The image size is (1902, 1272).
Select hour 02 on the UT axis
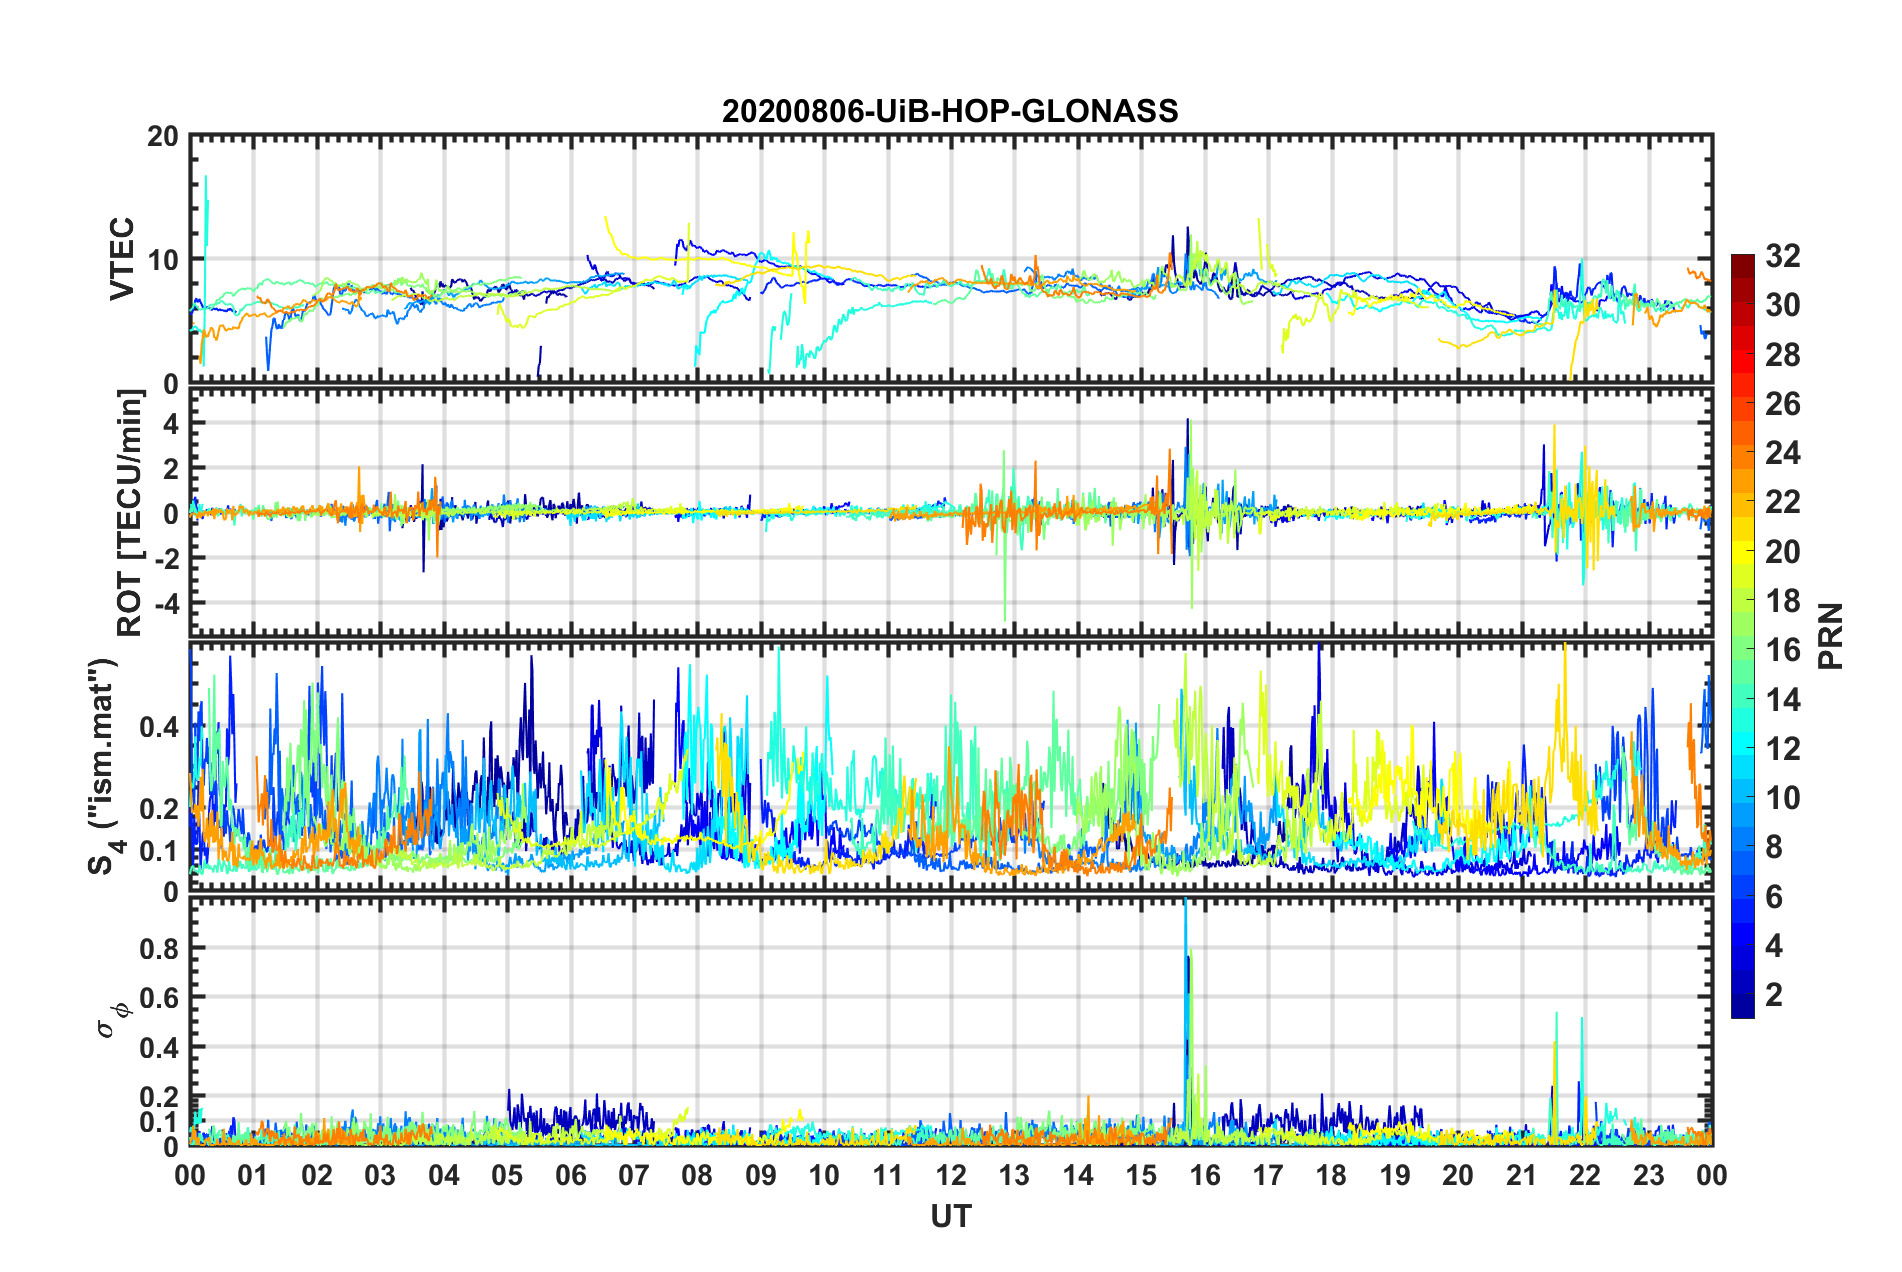[317, 1176]
